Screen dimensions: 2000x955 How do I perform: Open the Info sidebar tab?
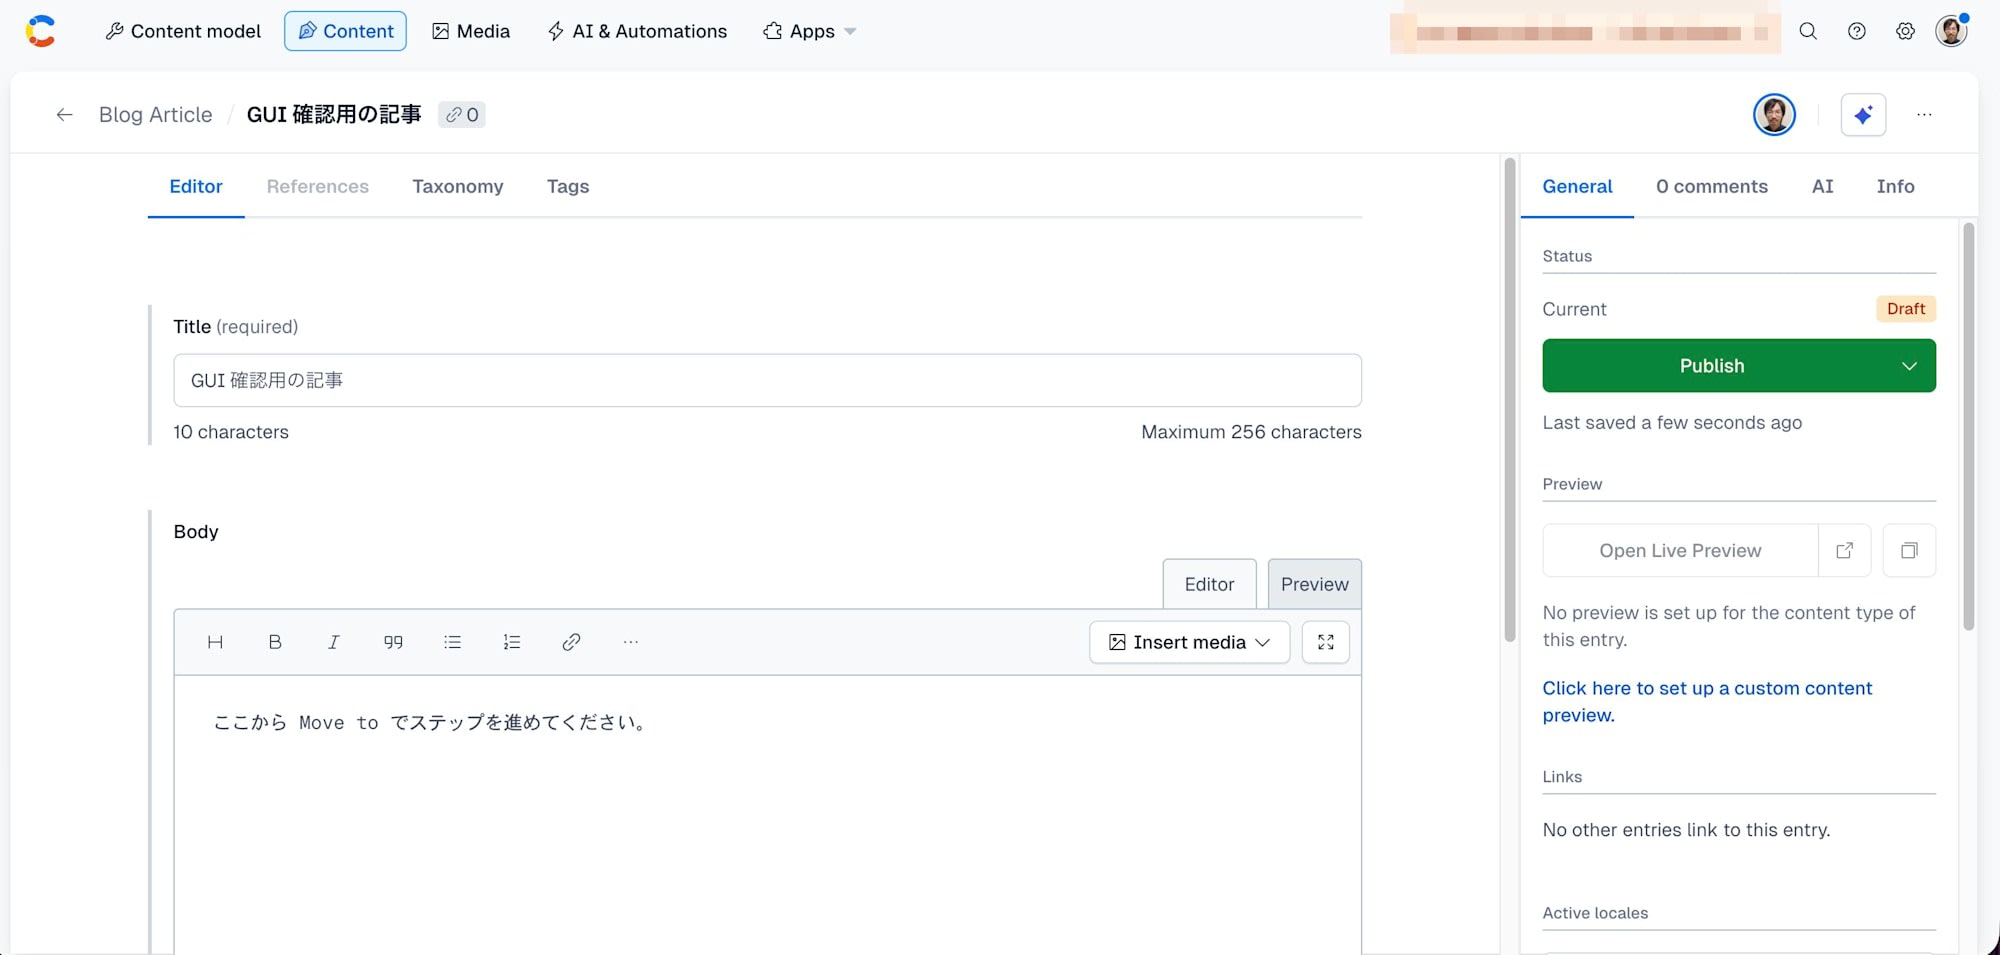tap(1895, 187)
